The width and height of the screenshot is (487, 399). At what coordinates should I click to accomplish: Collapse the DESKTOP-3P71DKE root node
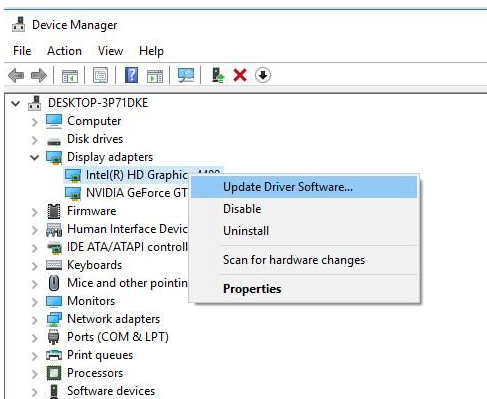[15, 103]
